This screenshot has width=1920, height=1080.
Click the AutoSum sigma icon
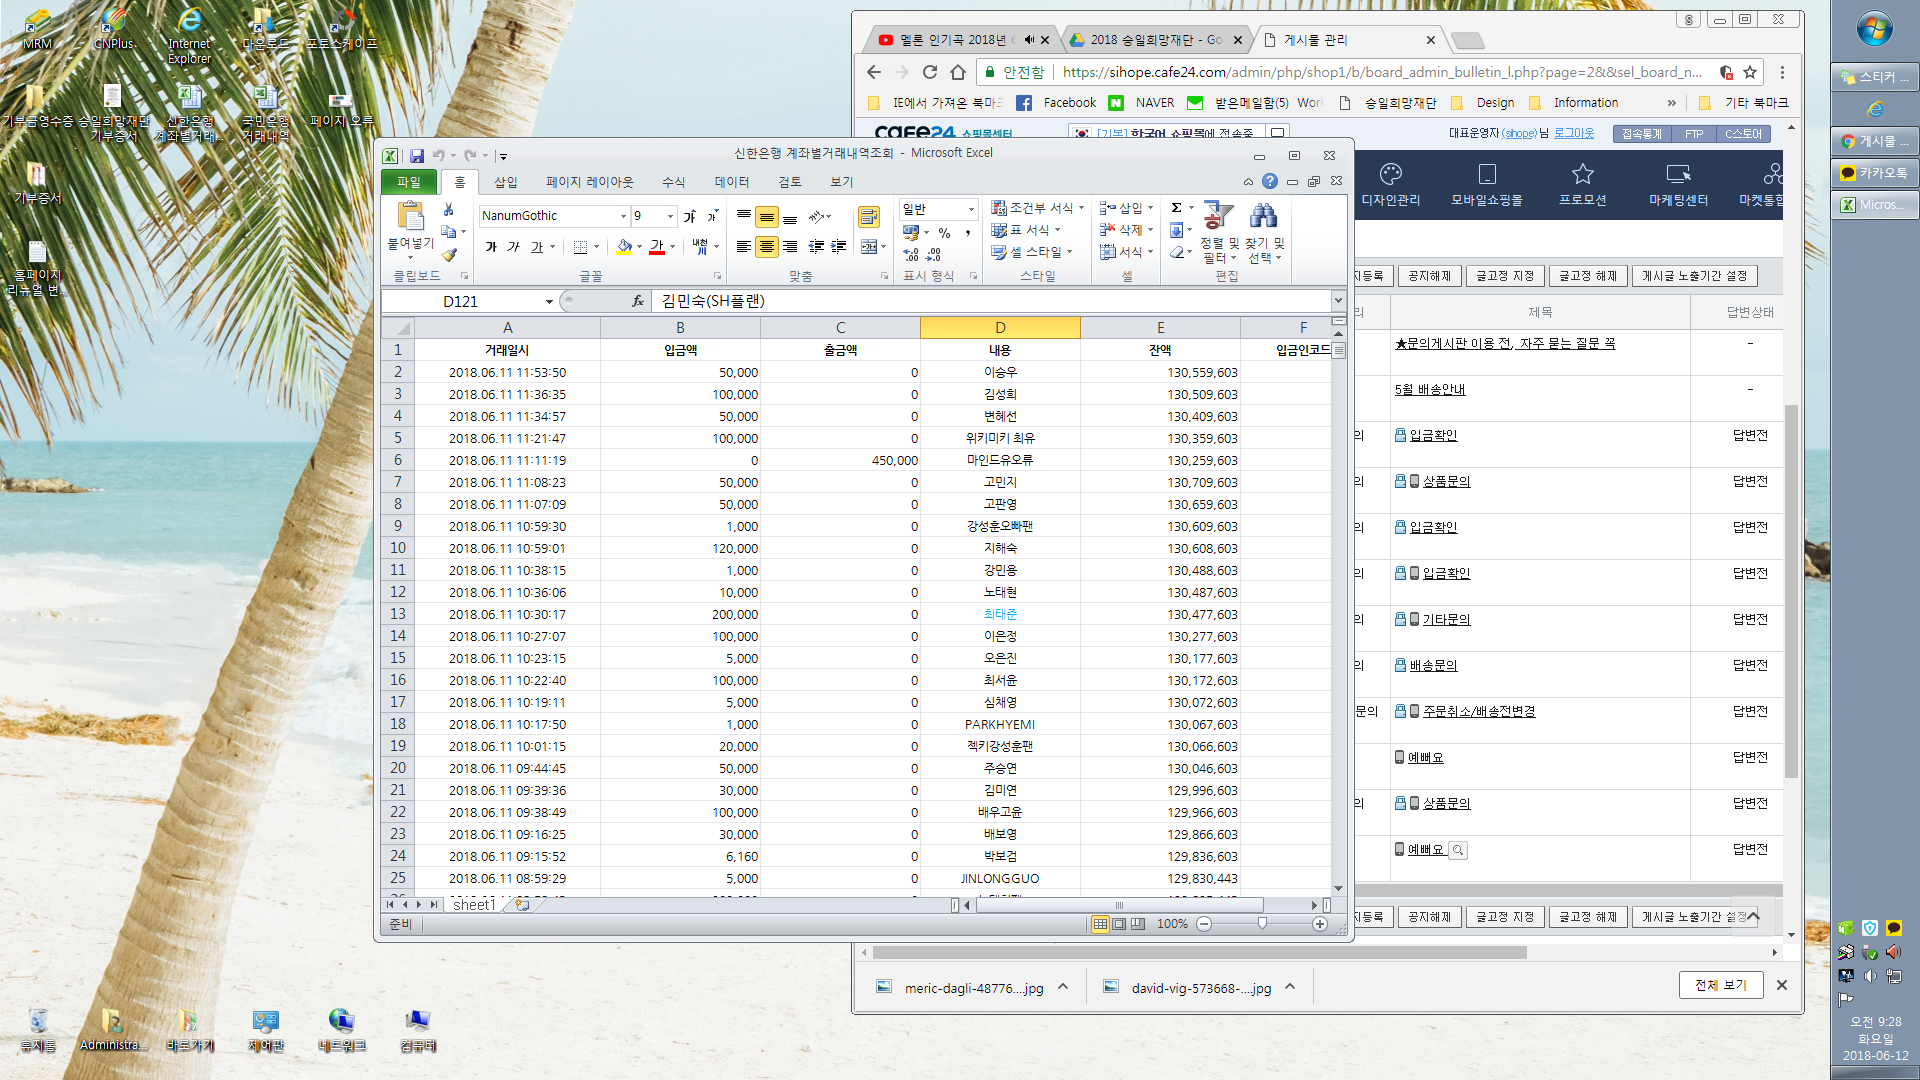[x=1177, y=208]
